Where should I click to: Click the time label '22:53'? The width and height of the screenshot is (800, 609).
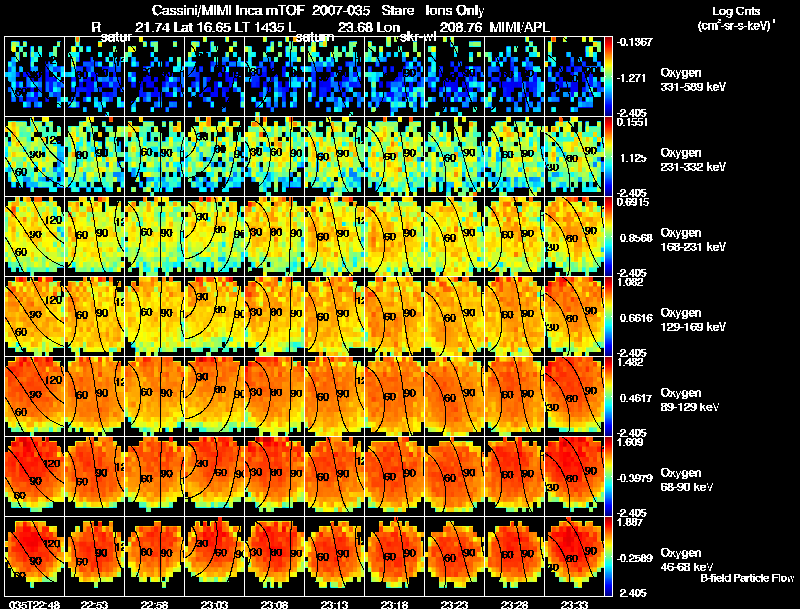point(94,604)
